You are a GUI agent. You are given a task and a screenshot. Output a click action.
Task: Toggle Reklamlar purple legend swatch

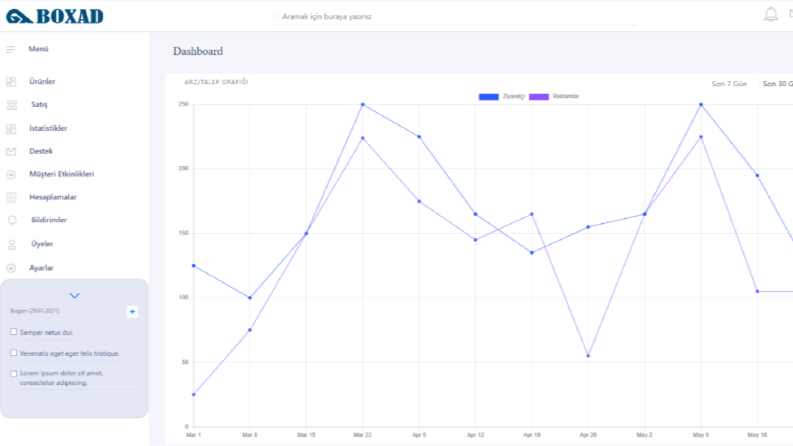coord(539,97)
